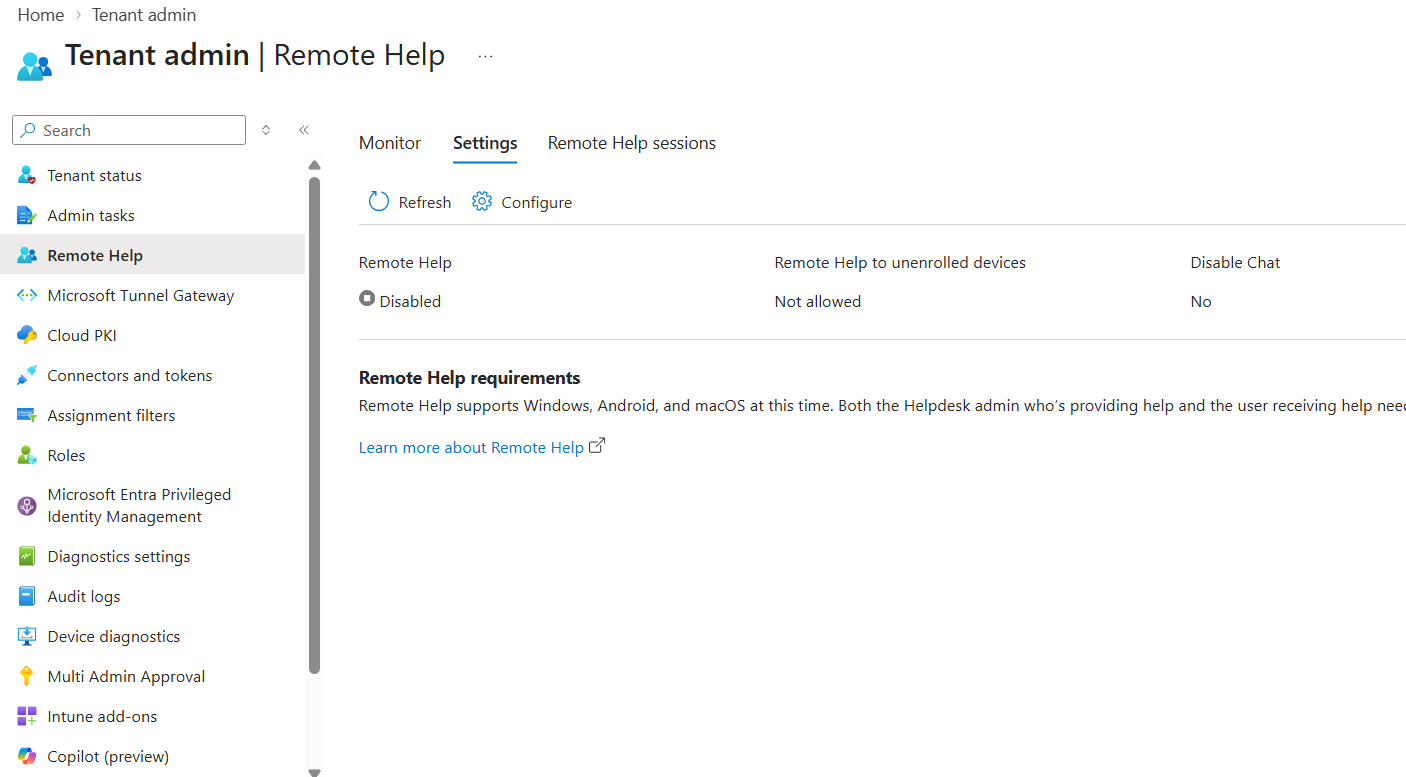Click the Disabled status text
The image size is (1406, 777).
(410, 301)
